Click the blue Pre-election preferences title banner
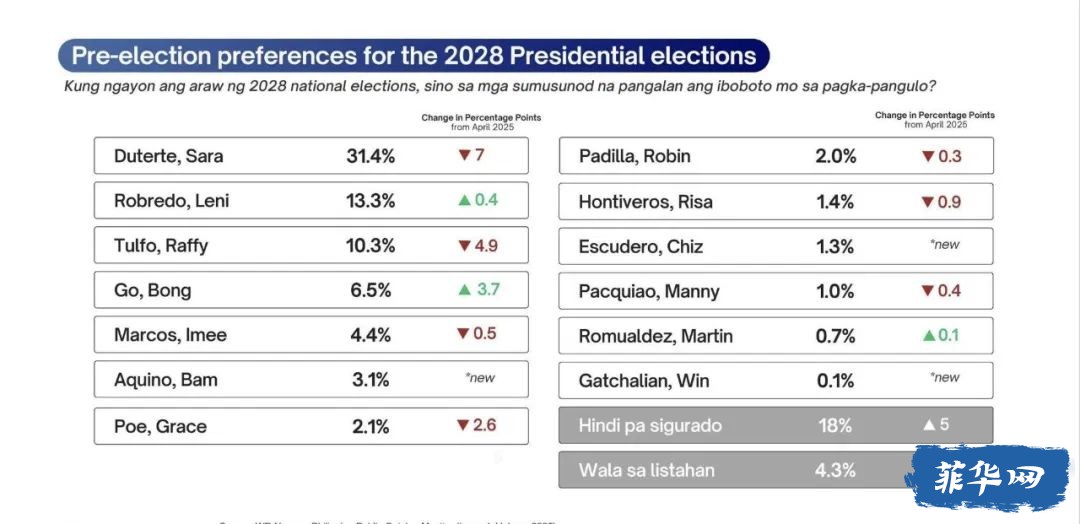 click(413, 56)
